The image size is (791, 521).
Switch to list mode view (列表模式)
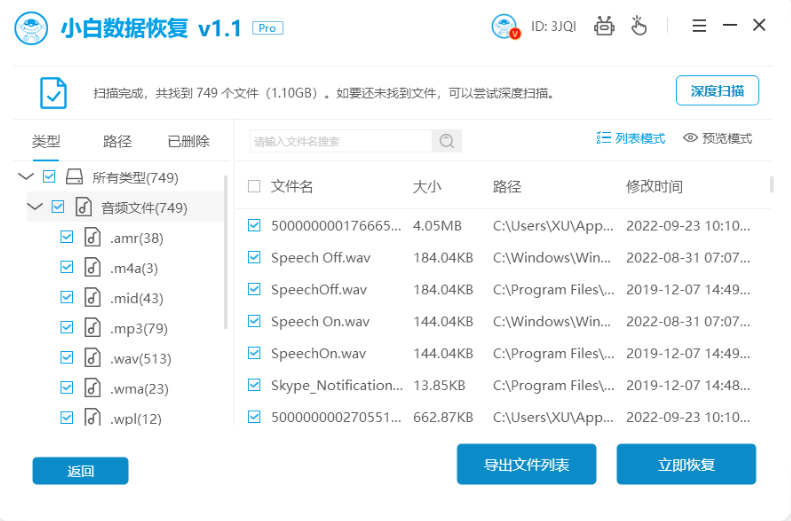pos(630,138)
